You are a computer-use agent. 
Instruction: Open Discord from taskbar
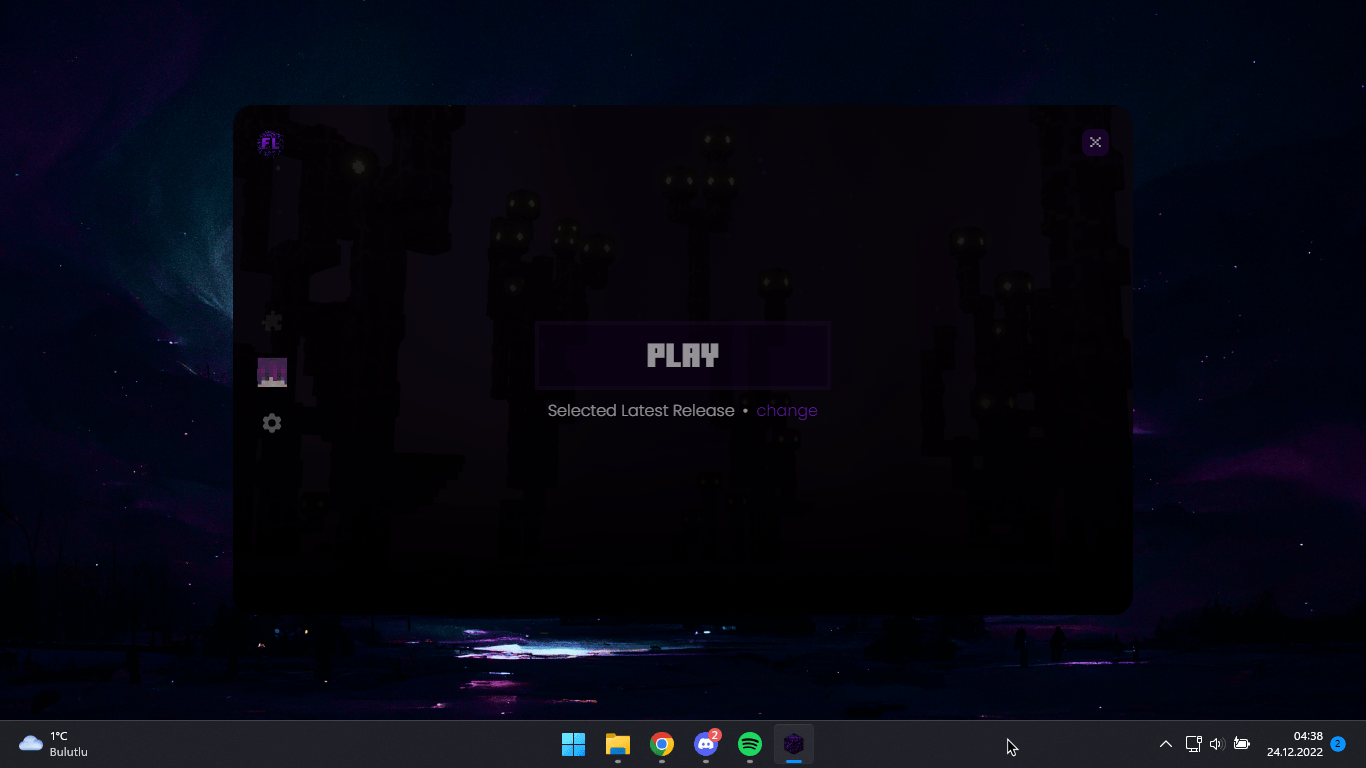coord(706,744)
